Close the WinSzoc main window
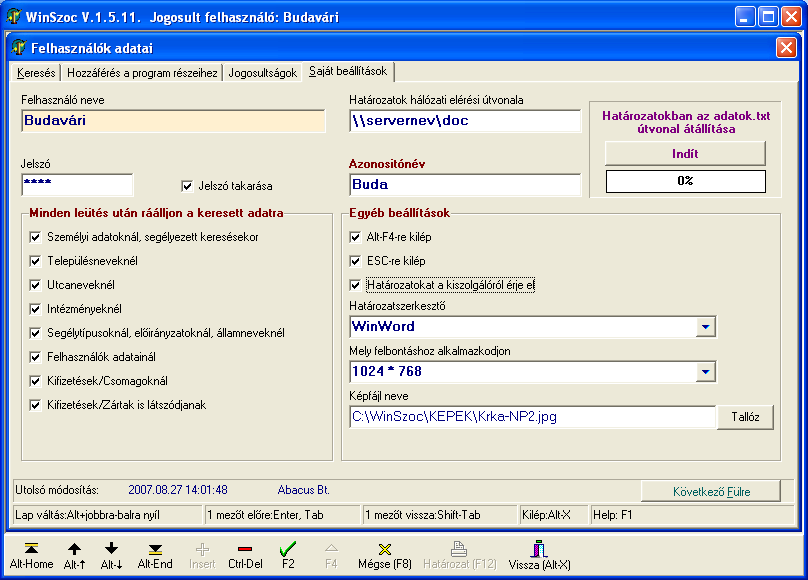This screenshot has height=580, width=808. coord(791,17)
